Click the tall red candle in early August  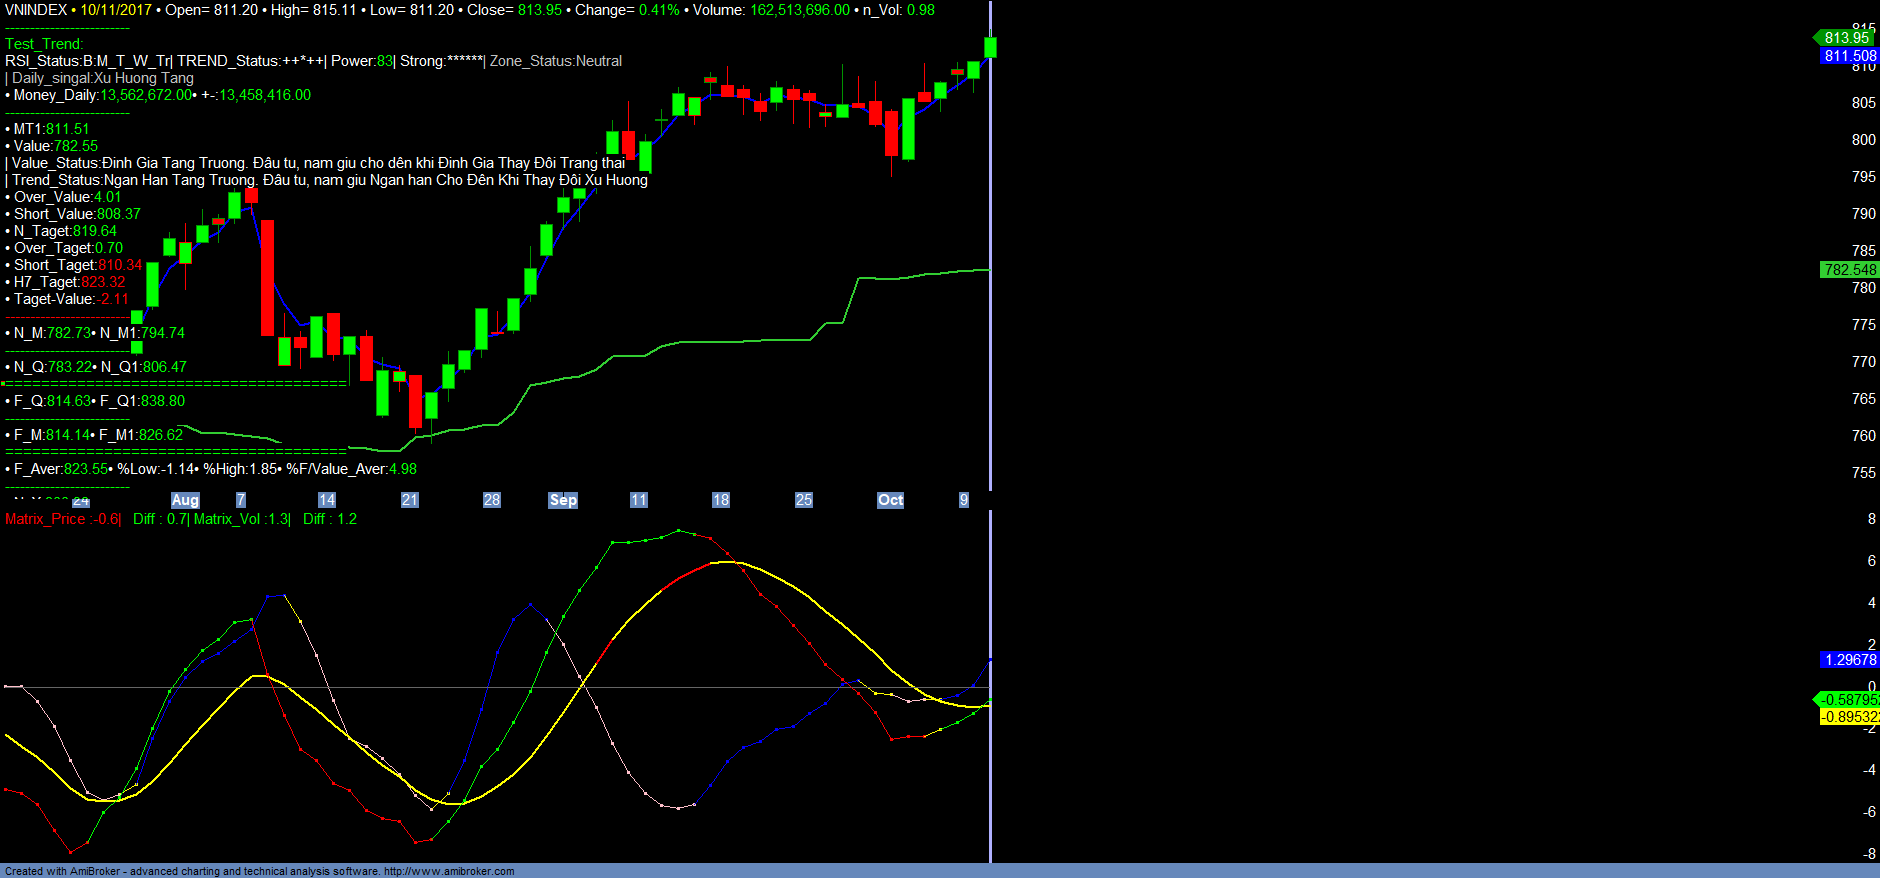click(x=267, y=277)
